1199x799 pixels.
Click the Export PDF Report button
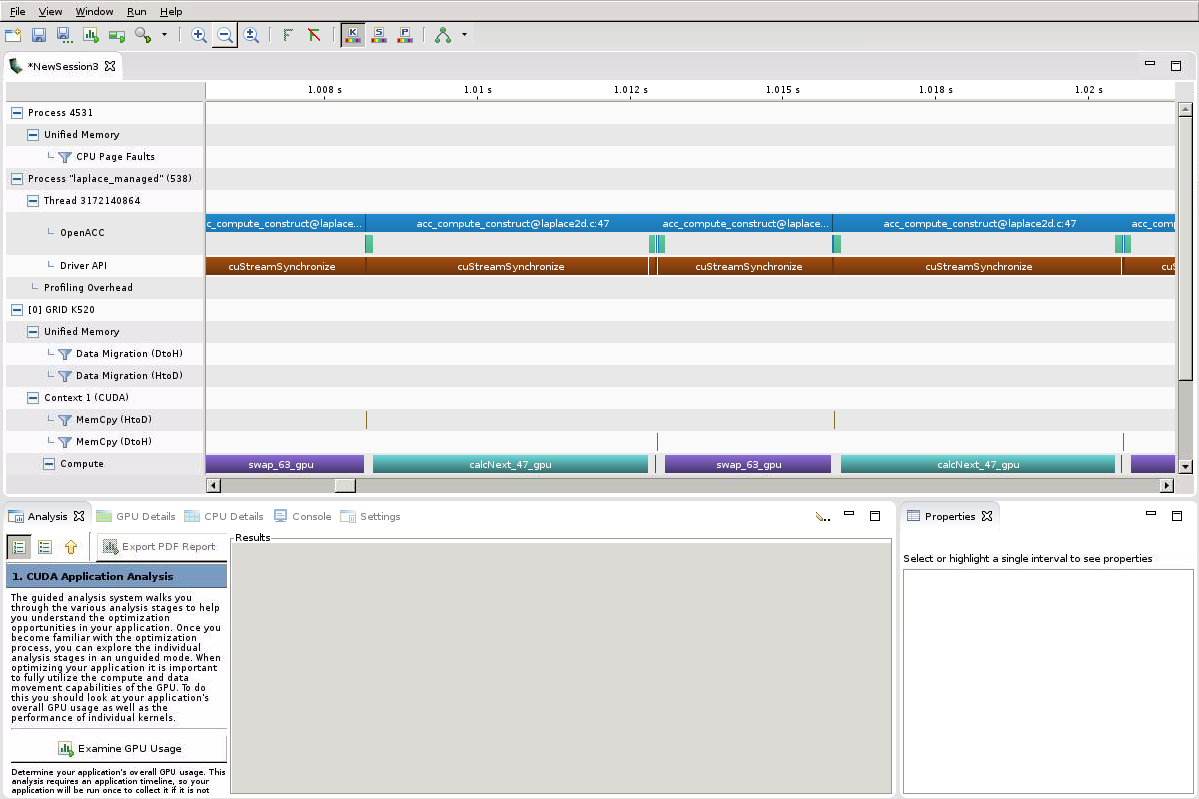click(x=159, y=547)
